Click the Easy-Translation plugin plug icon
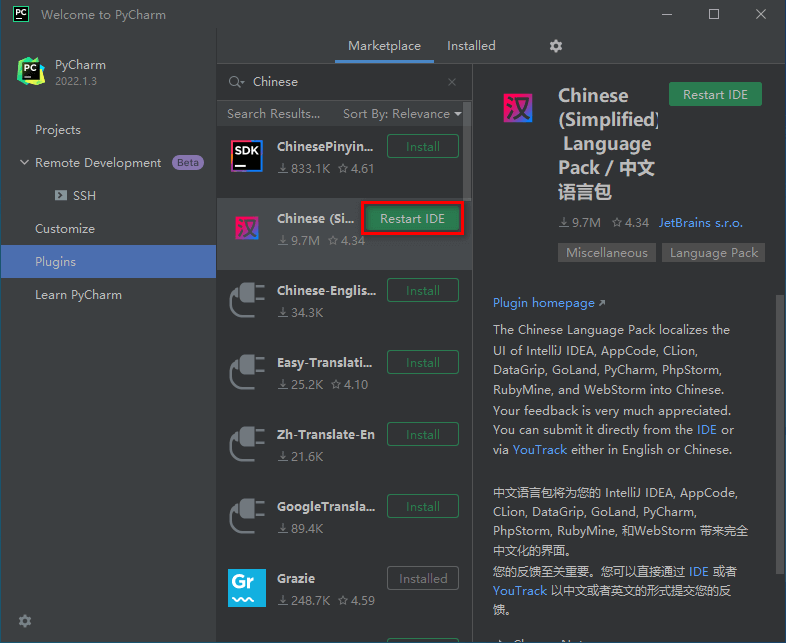The height and width of the screenshot is (643, 786). 247,372
